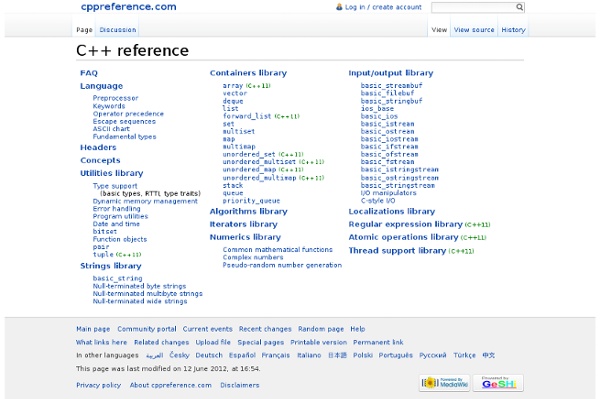600x399 pixels.
Task: Open the priority_queue link
Action: click(x=251, y=201)
